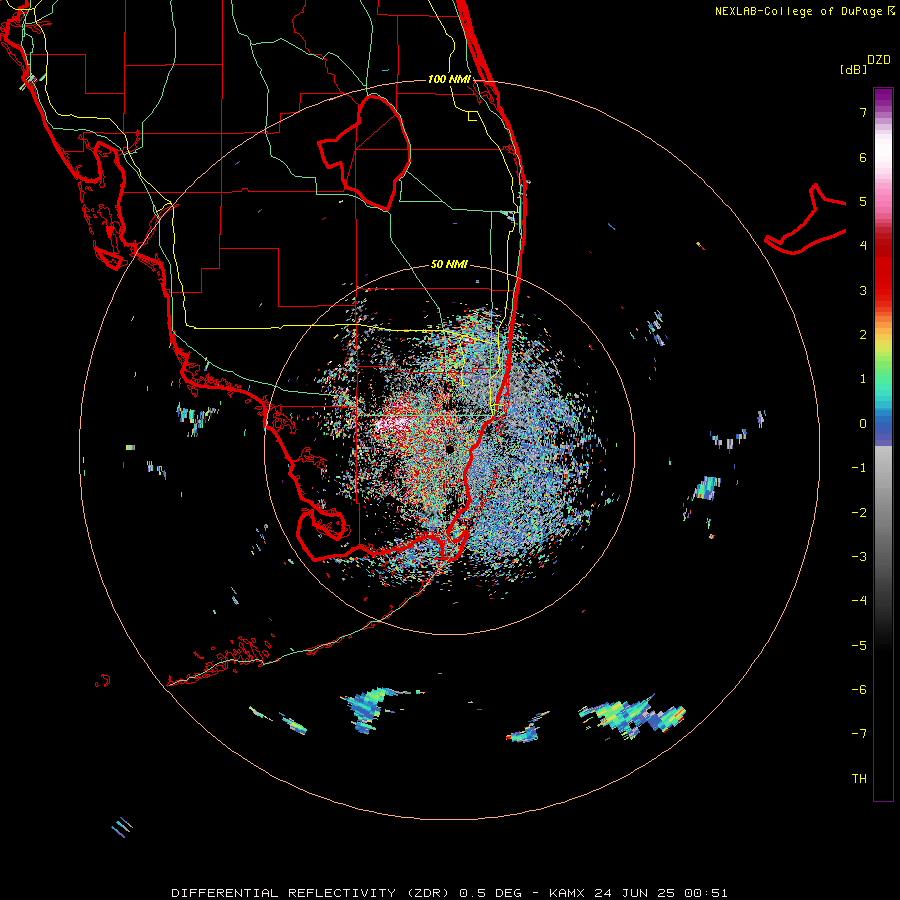Click the -3 value on color scale
This screenshot has height=900, width=900.
click(x=859, y=557)
